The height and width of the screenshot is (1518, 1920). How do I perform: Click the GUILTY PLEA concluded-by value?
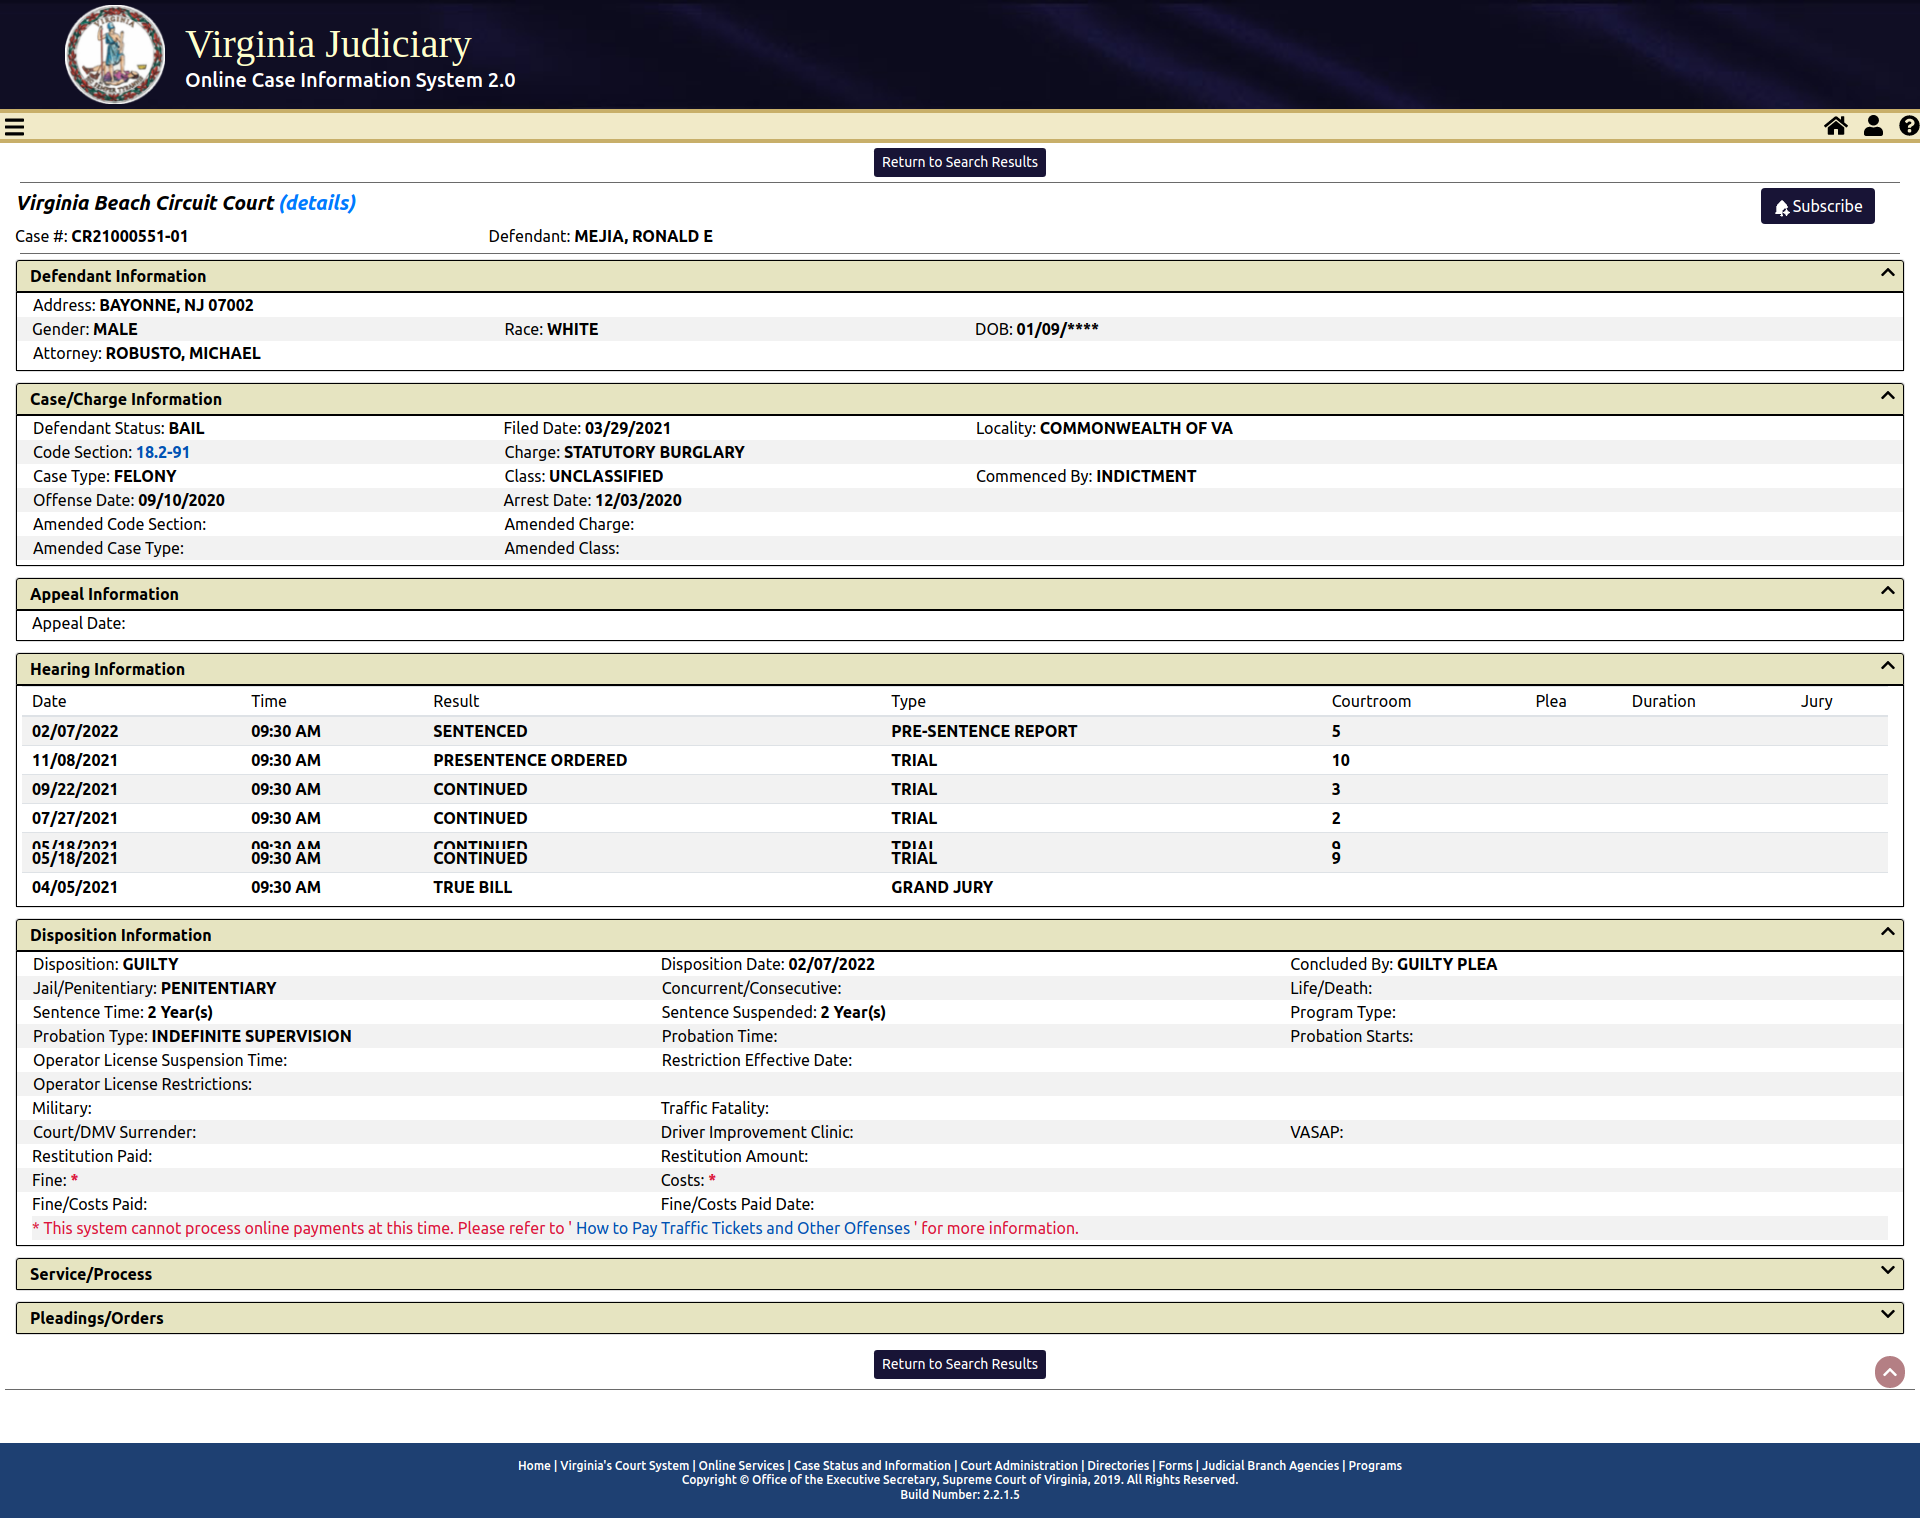click(x=1447, y=964)
